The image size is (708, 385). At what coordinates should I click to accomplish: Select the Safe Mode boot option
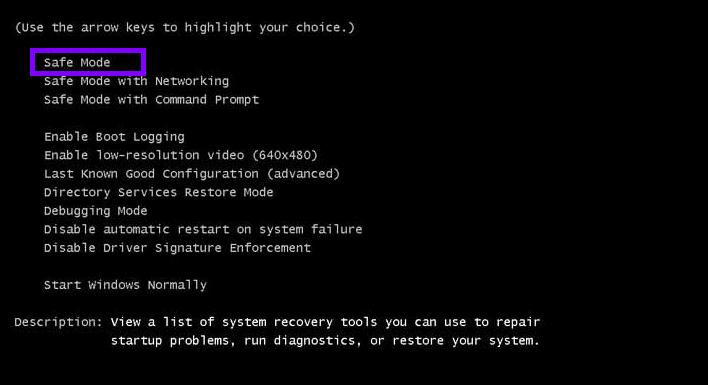[x=77, y=62]
